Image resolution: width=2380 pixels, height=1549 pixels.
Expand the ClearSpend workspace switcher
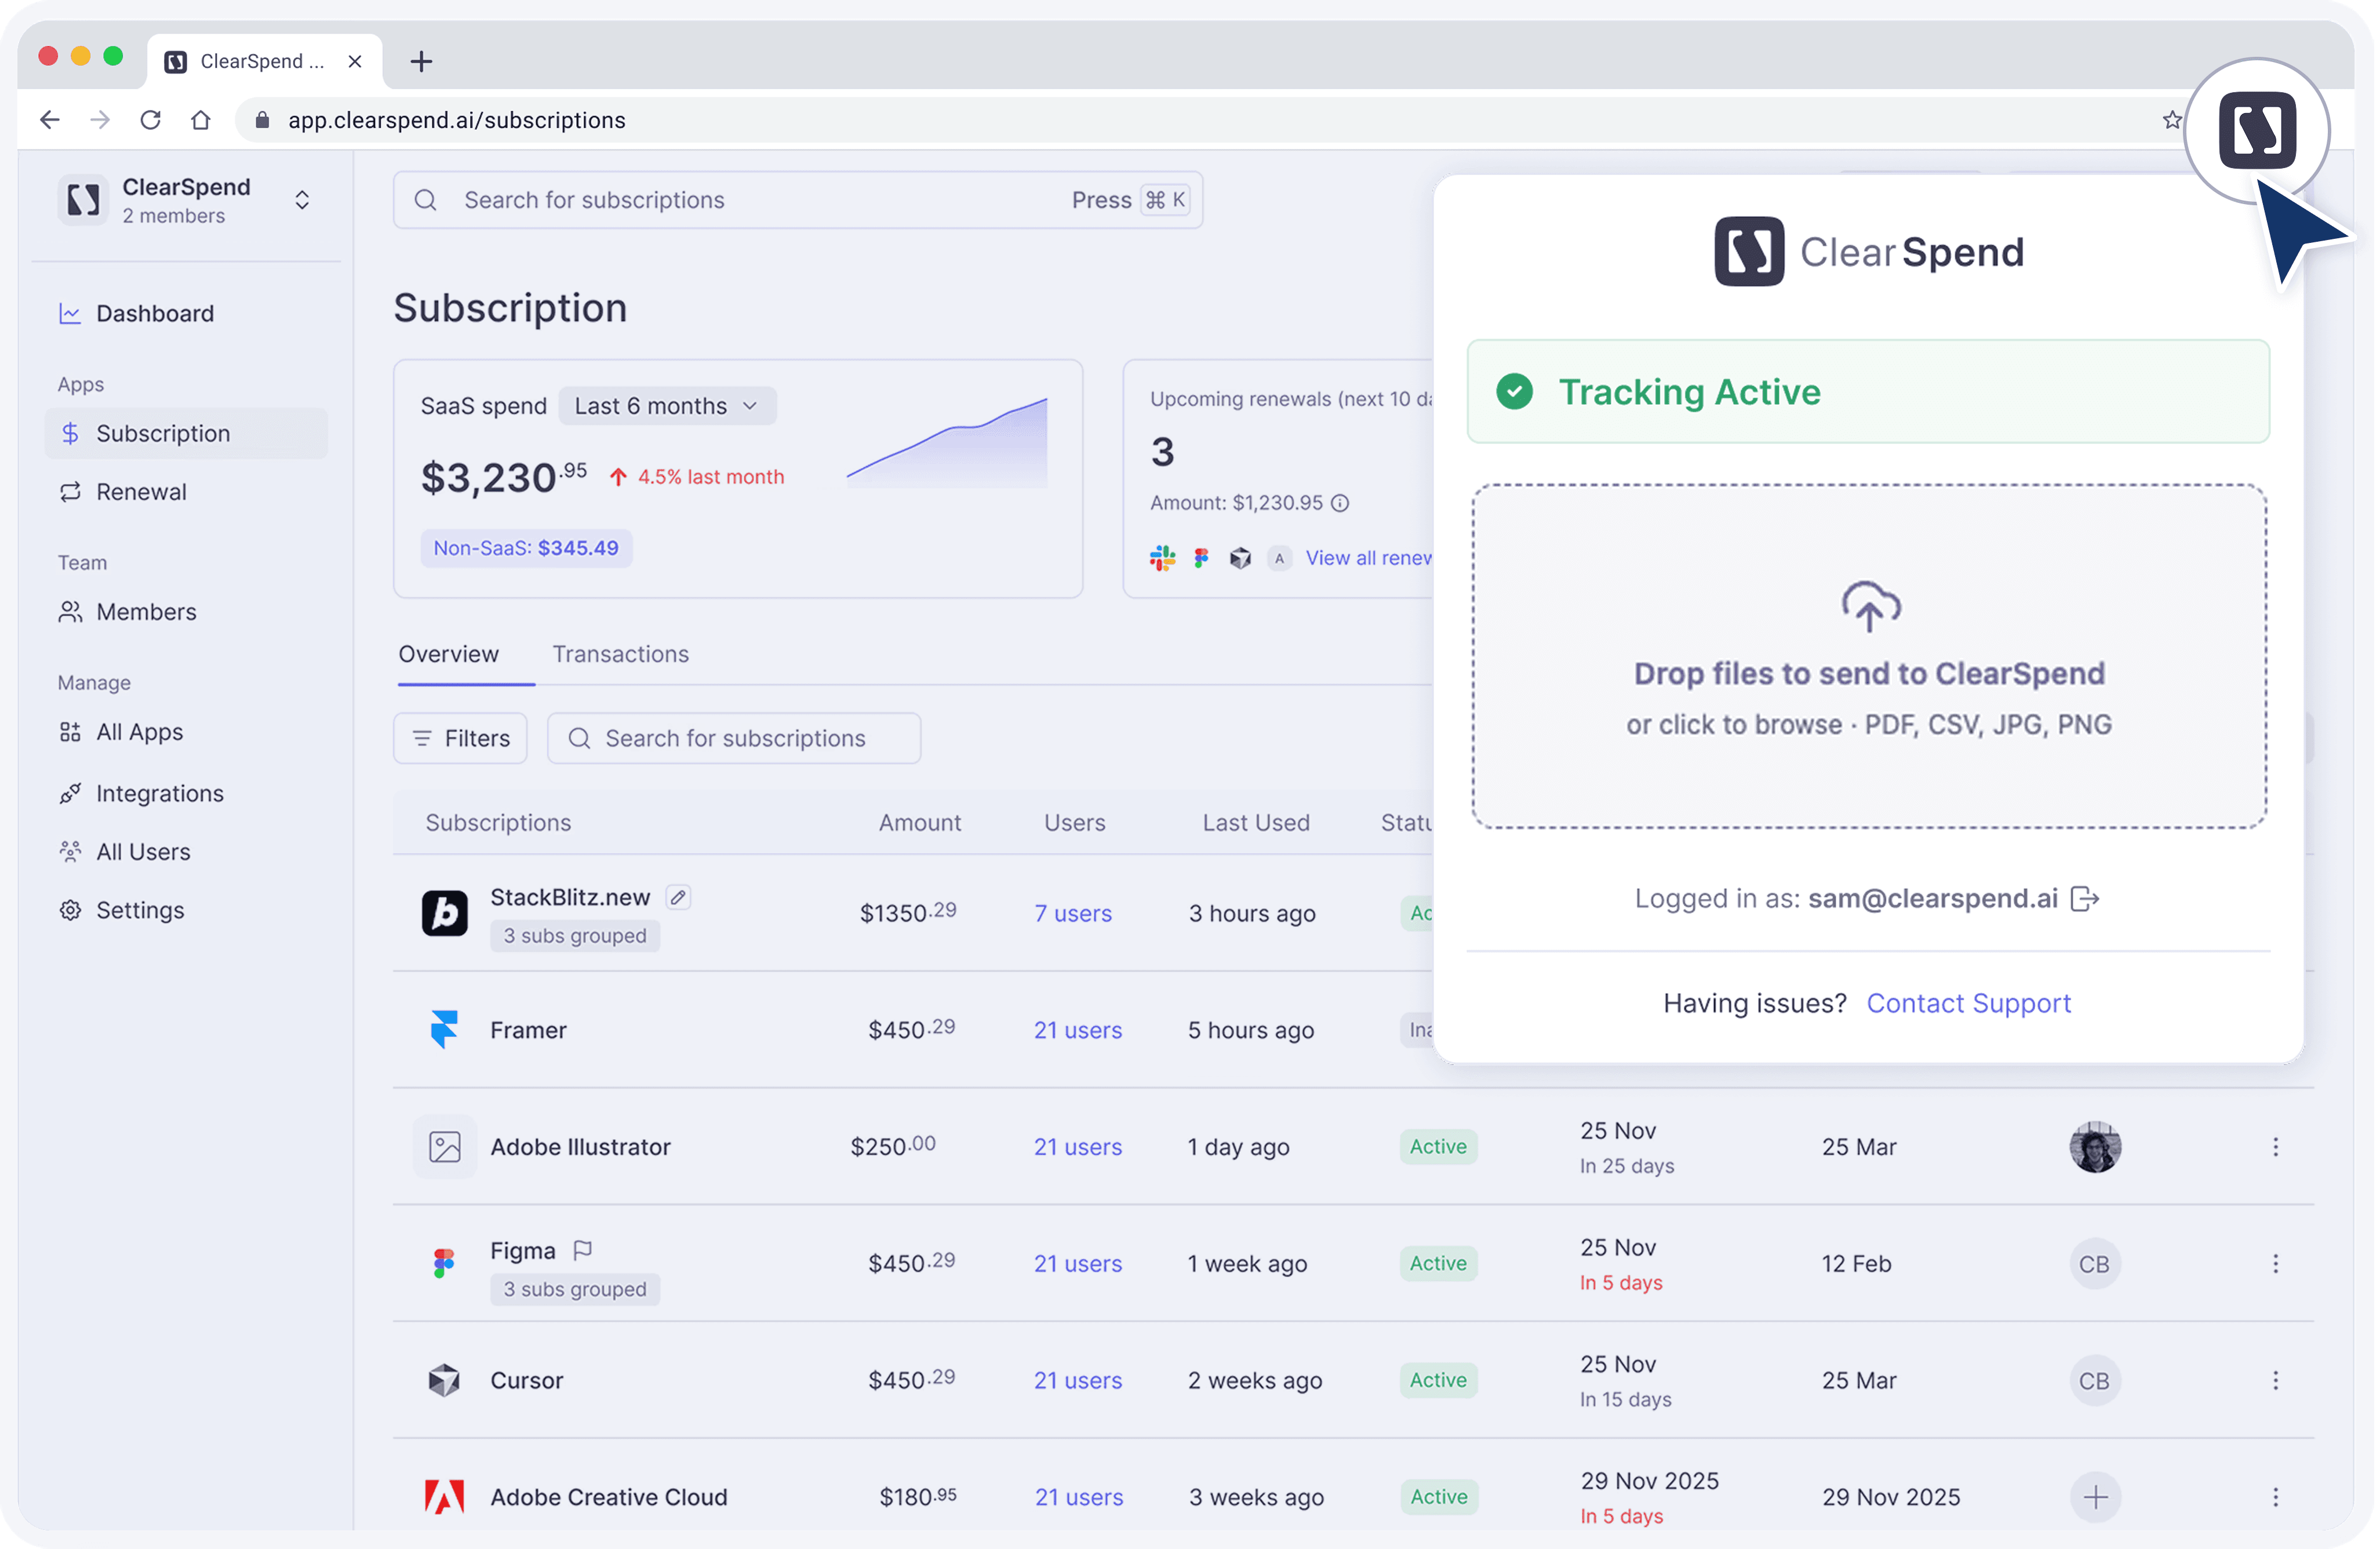301,200
